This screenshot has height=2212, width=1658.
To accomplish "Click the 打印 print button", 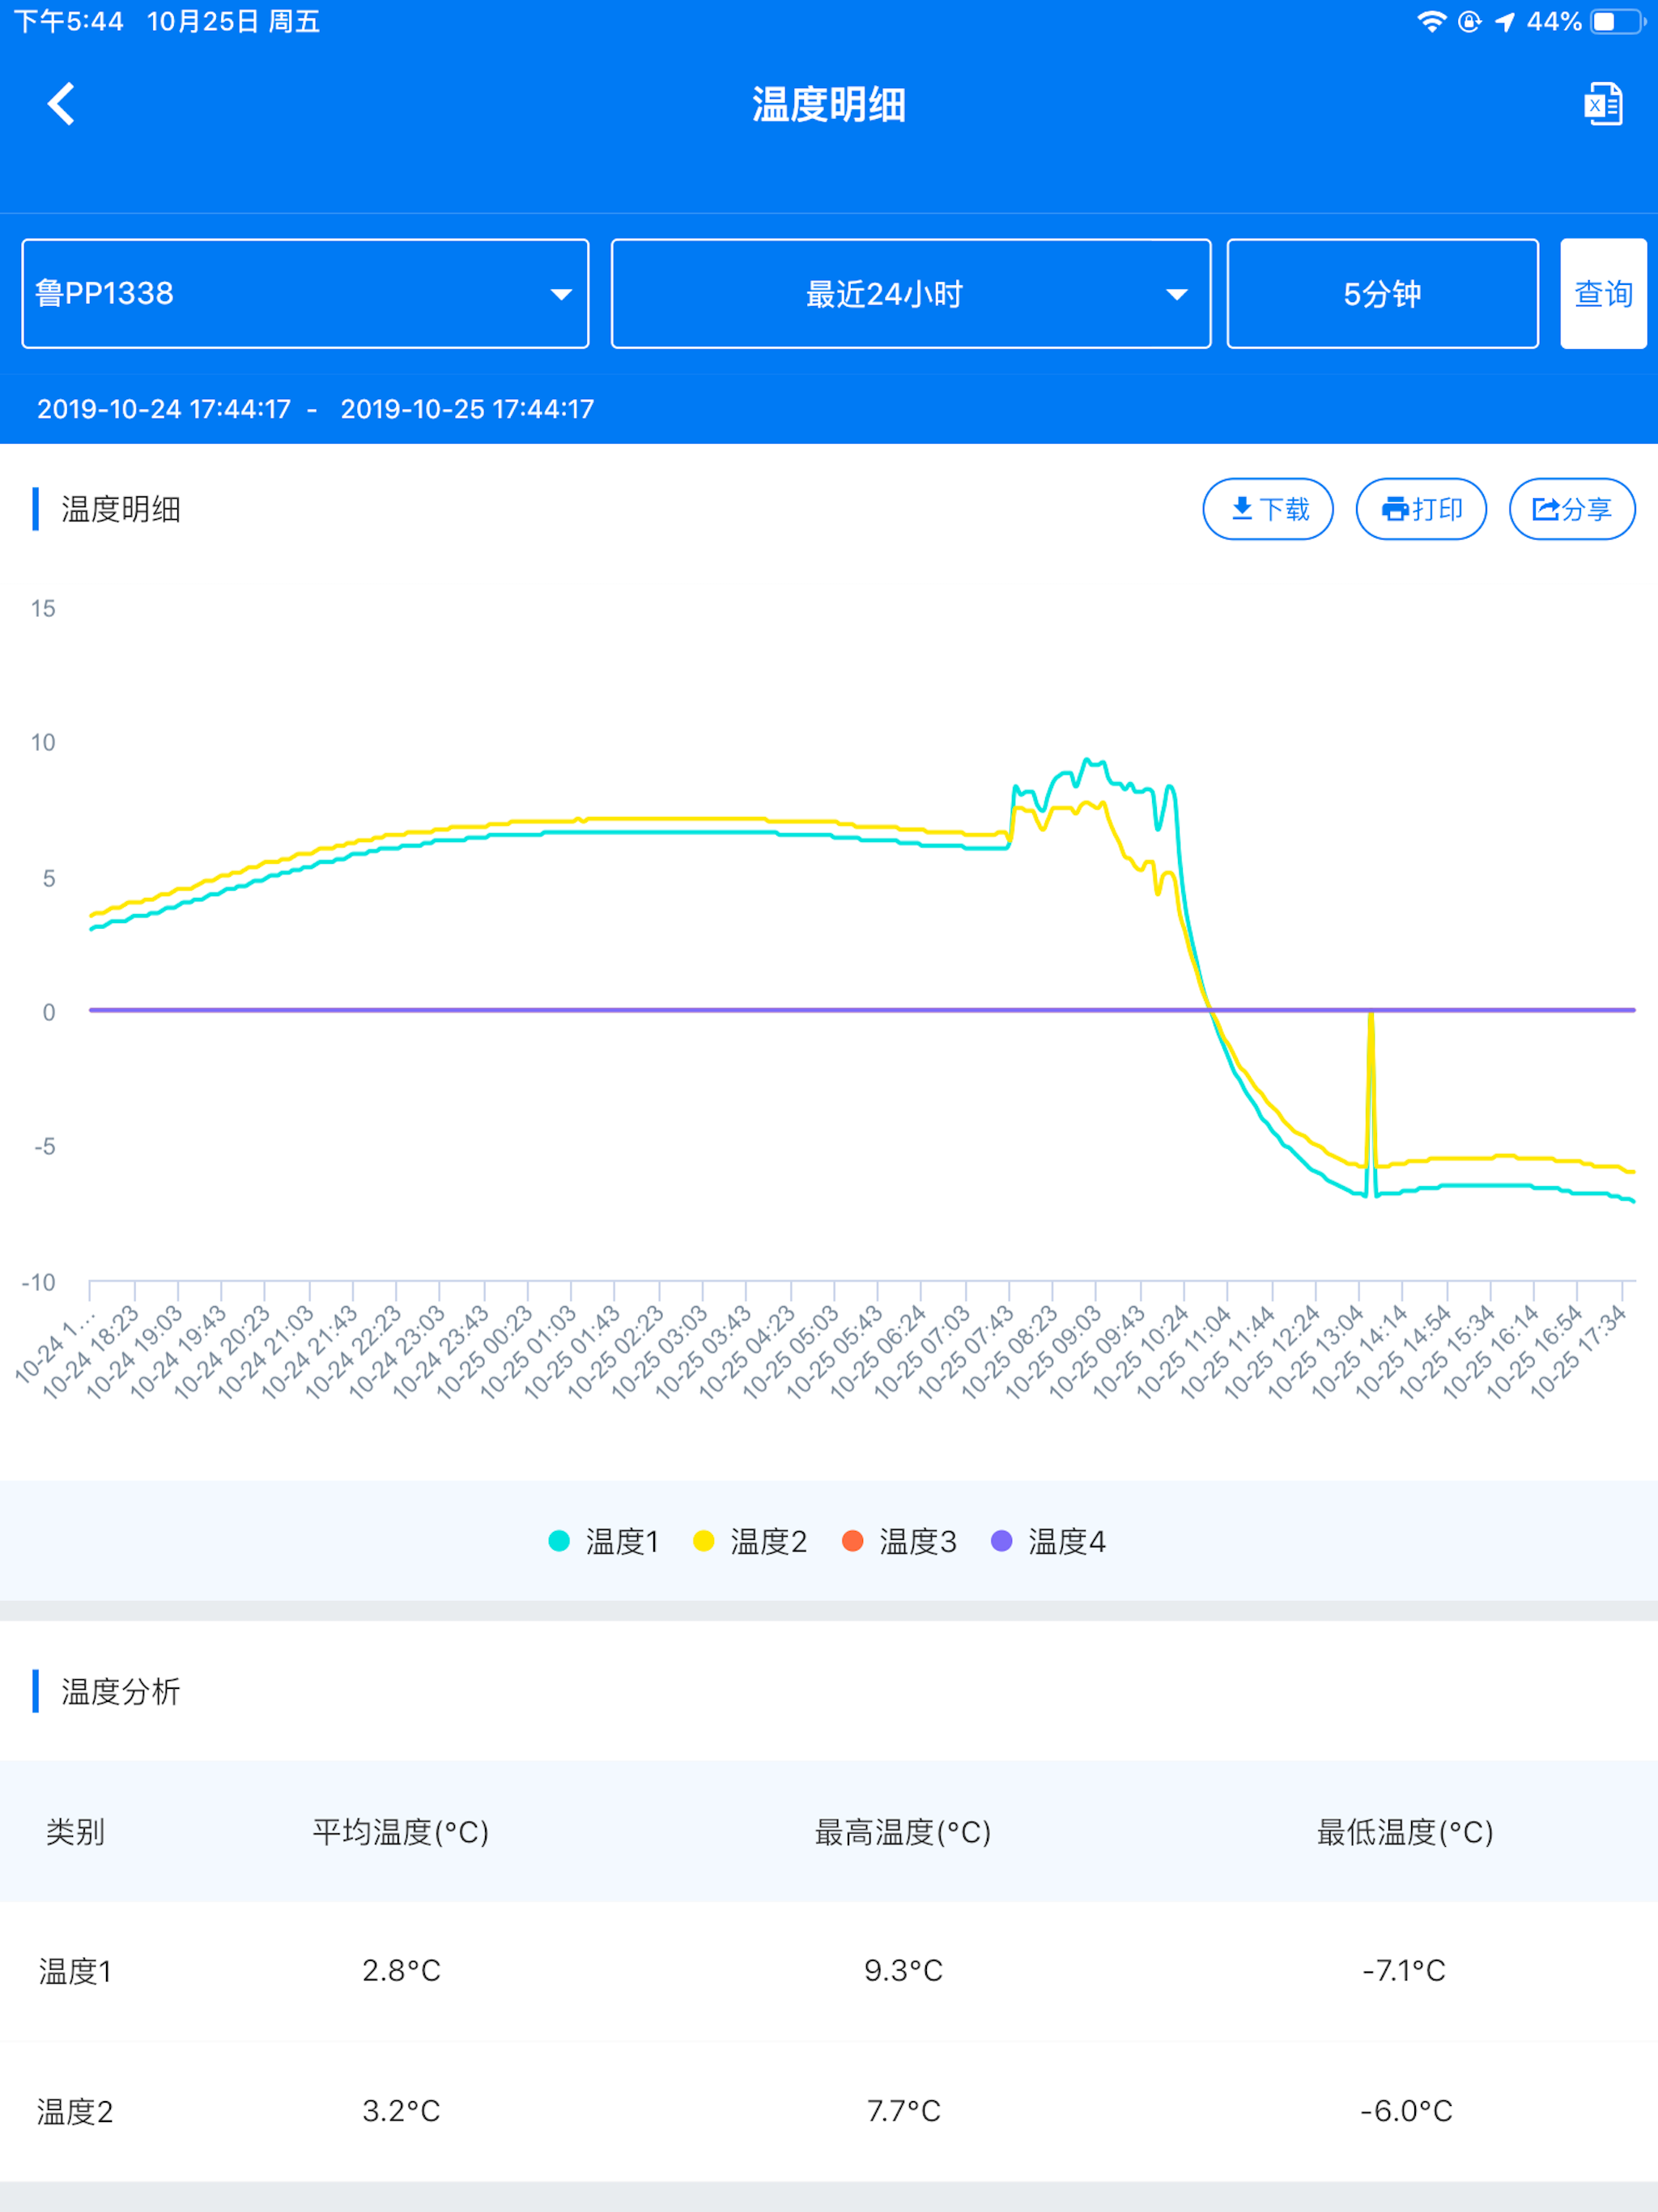I will 1421,509.
